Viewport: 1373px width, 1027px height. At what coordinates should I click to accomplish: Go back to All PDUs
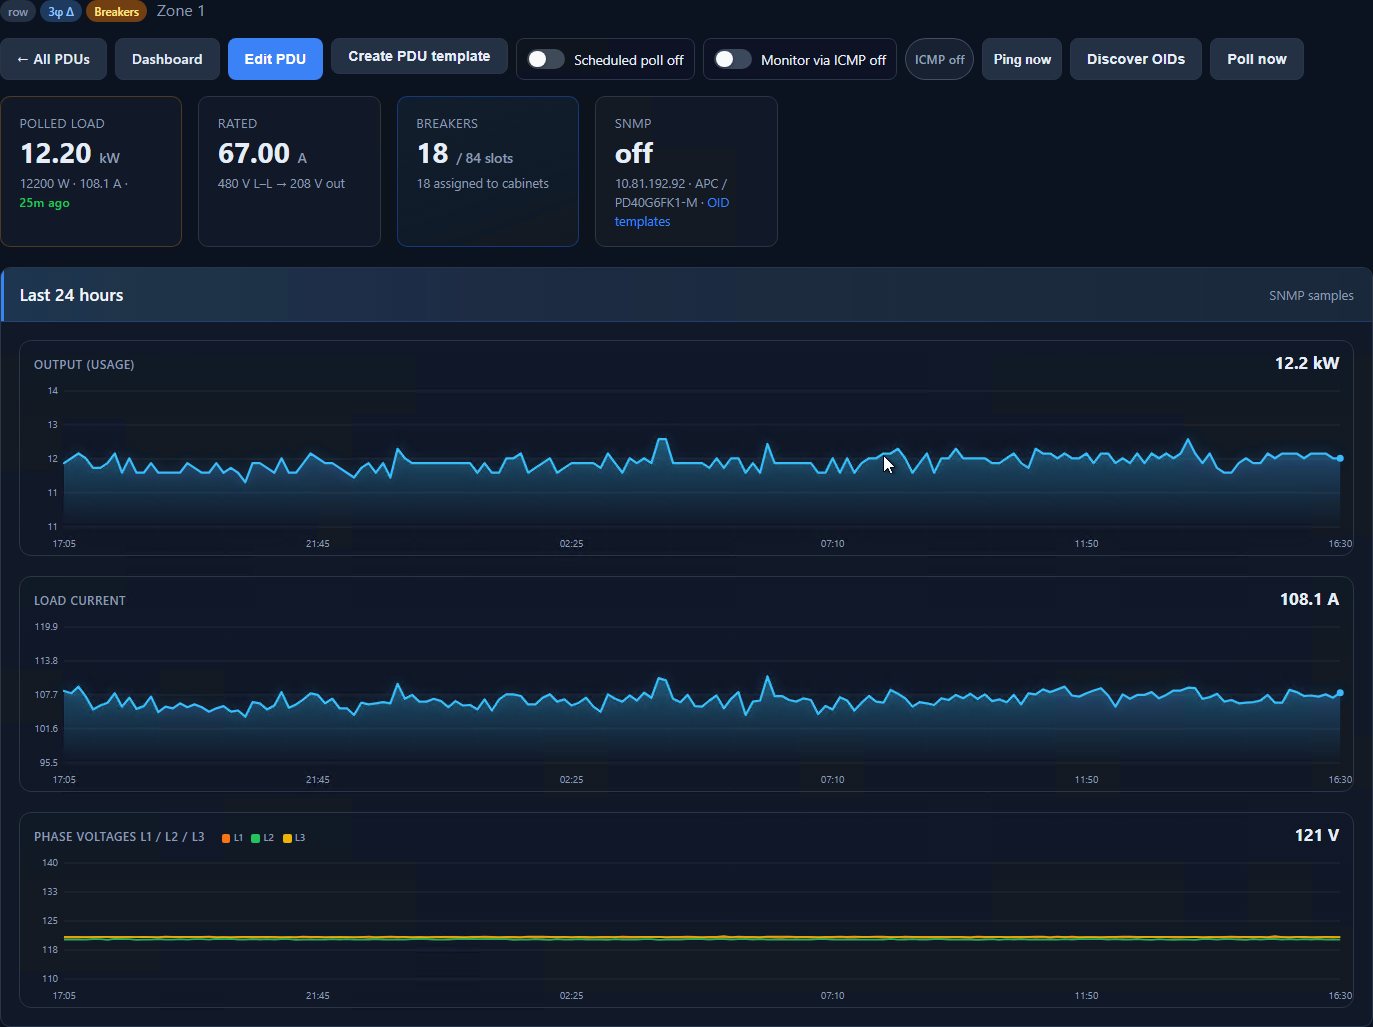coord(53,59)
